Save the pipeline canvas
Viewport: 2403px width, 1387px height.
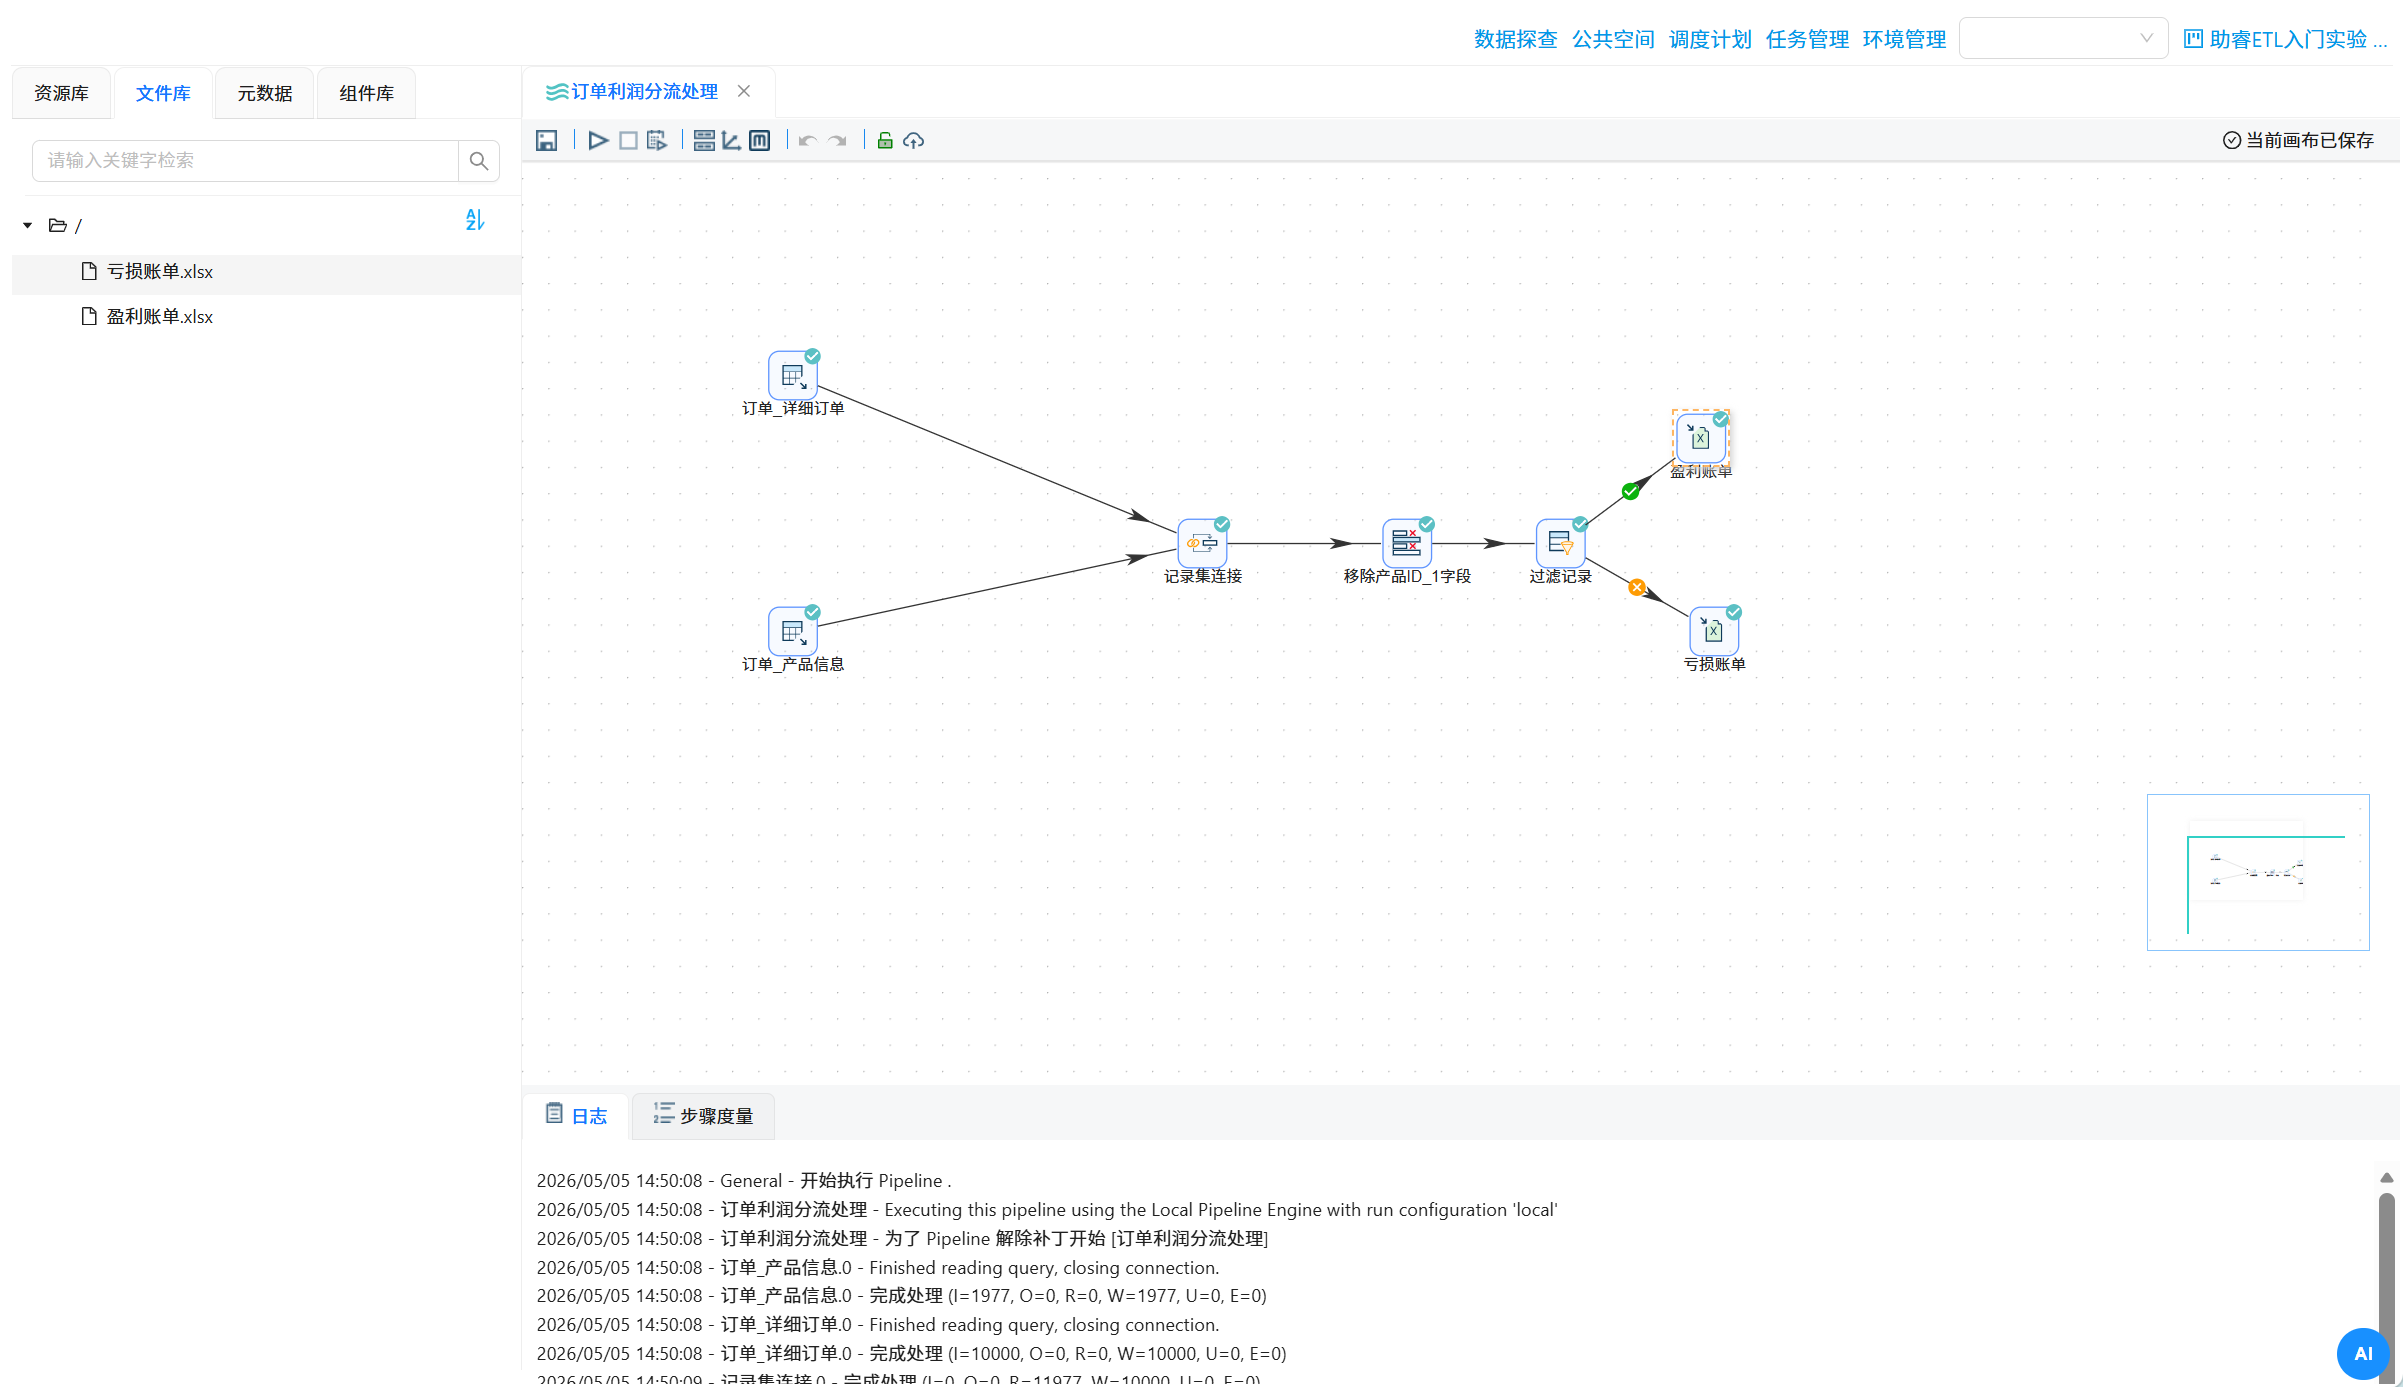point(546,141)
